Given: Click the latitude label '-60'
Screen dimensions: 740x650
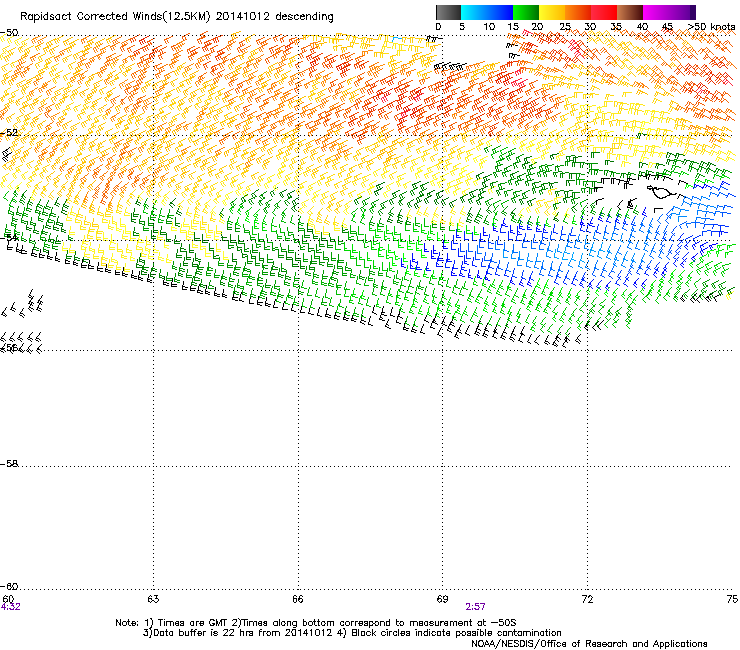Looking at the screenshot, I should [9, 586].
